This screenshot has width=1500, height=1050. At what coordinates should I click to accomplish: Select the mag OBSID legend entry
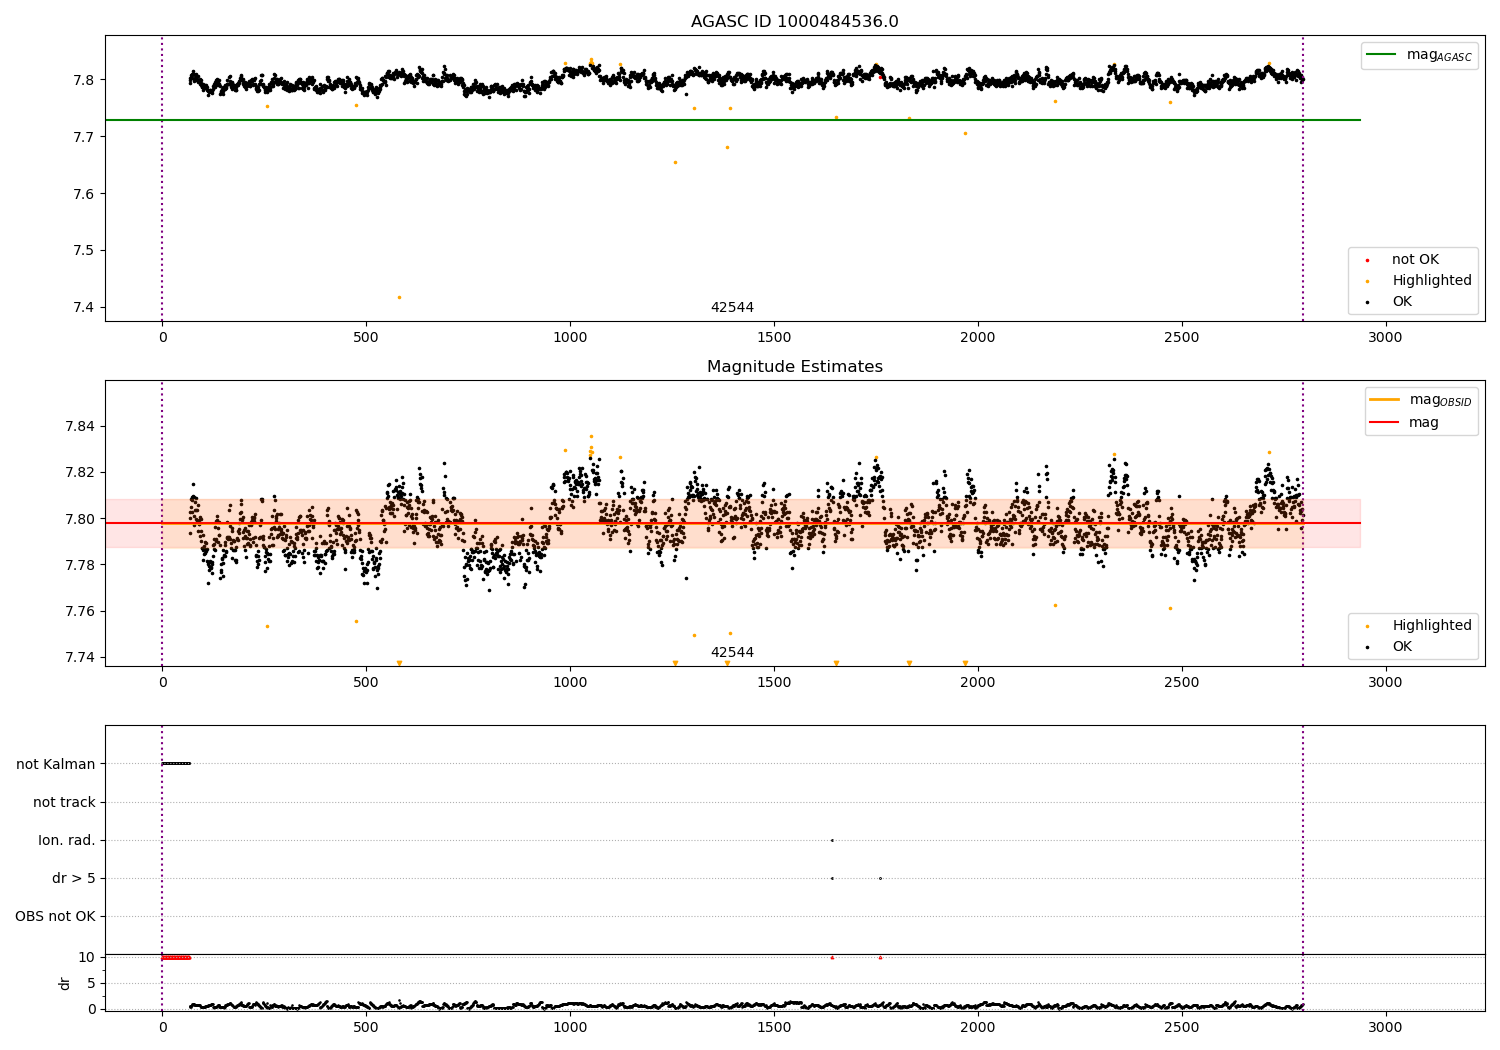coord(1420,400)
